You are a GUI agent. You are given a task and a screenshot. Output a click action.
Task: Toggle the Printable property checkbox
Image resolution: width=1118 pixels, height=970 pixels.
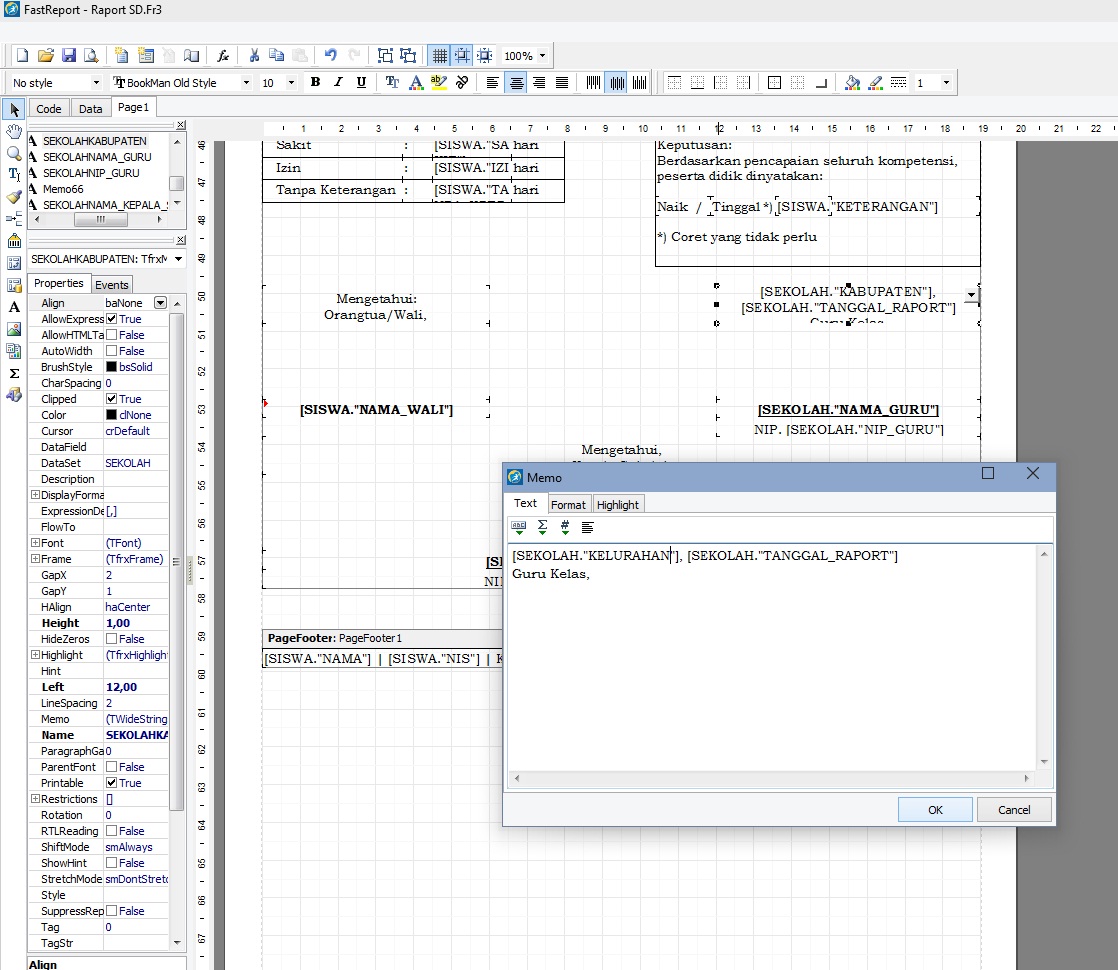pyautogui.click(x=112, y=783)
